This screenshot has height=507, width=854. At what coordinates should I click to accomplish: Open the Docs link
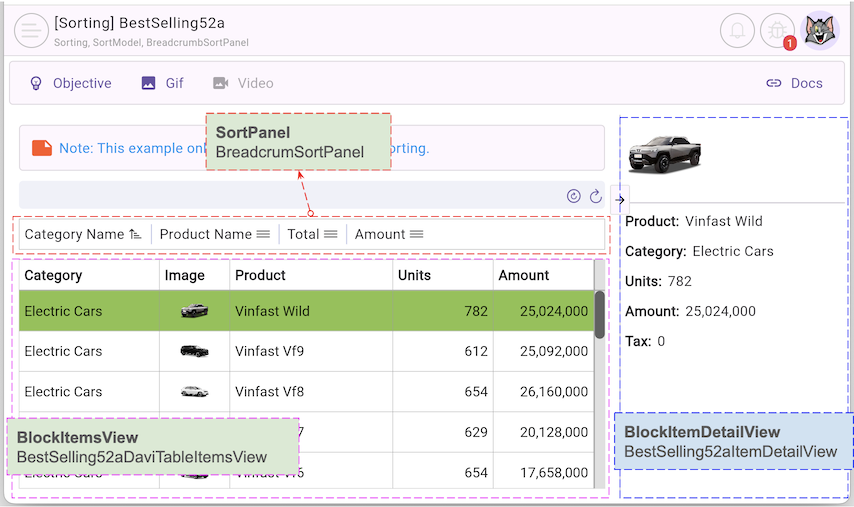pyautogui.click(x=794, y=83)
